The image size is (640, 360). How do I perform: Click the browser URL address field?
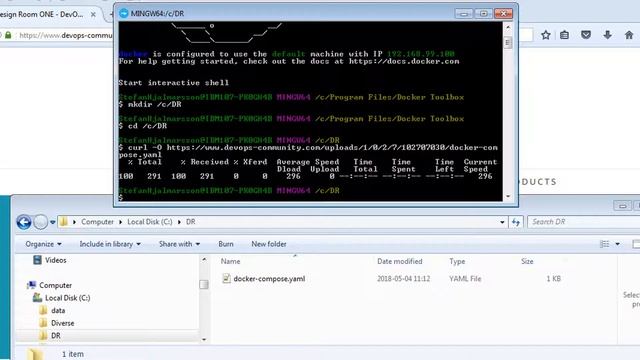[65, 36]
